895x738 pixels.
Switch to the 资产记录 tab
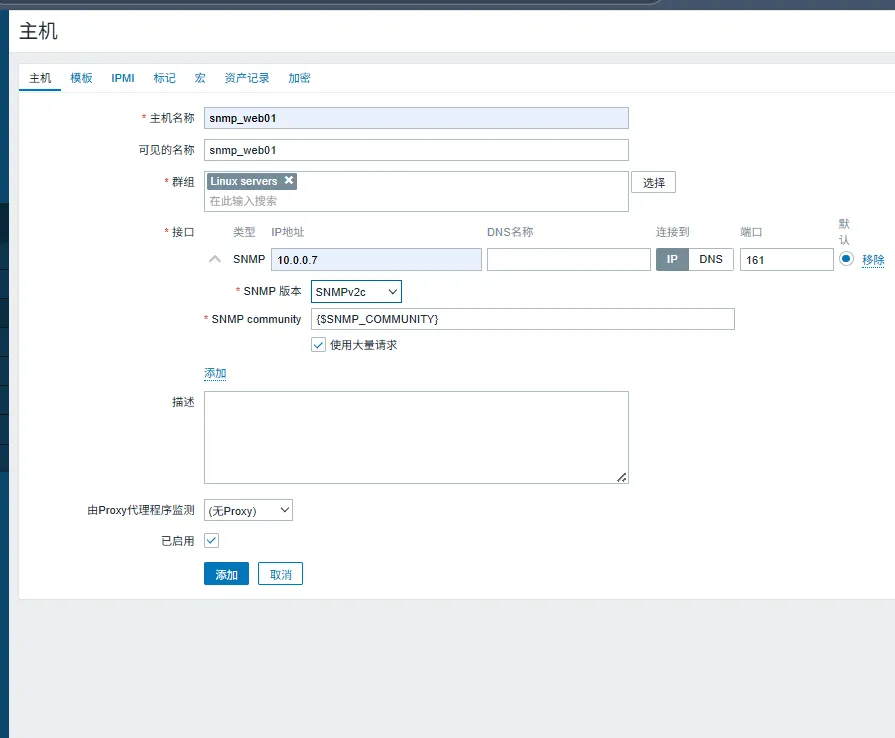(247, 78)
